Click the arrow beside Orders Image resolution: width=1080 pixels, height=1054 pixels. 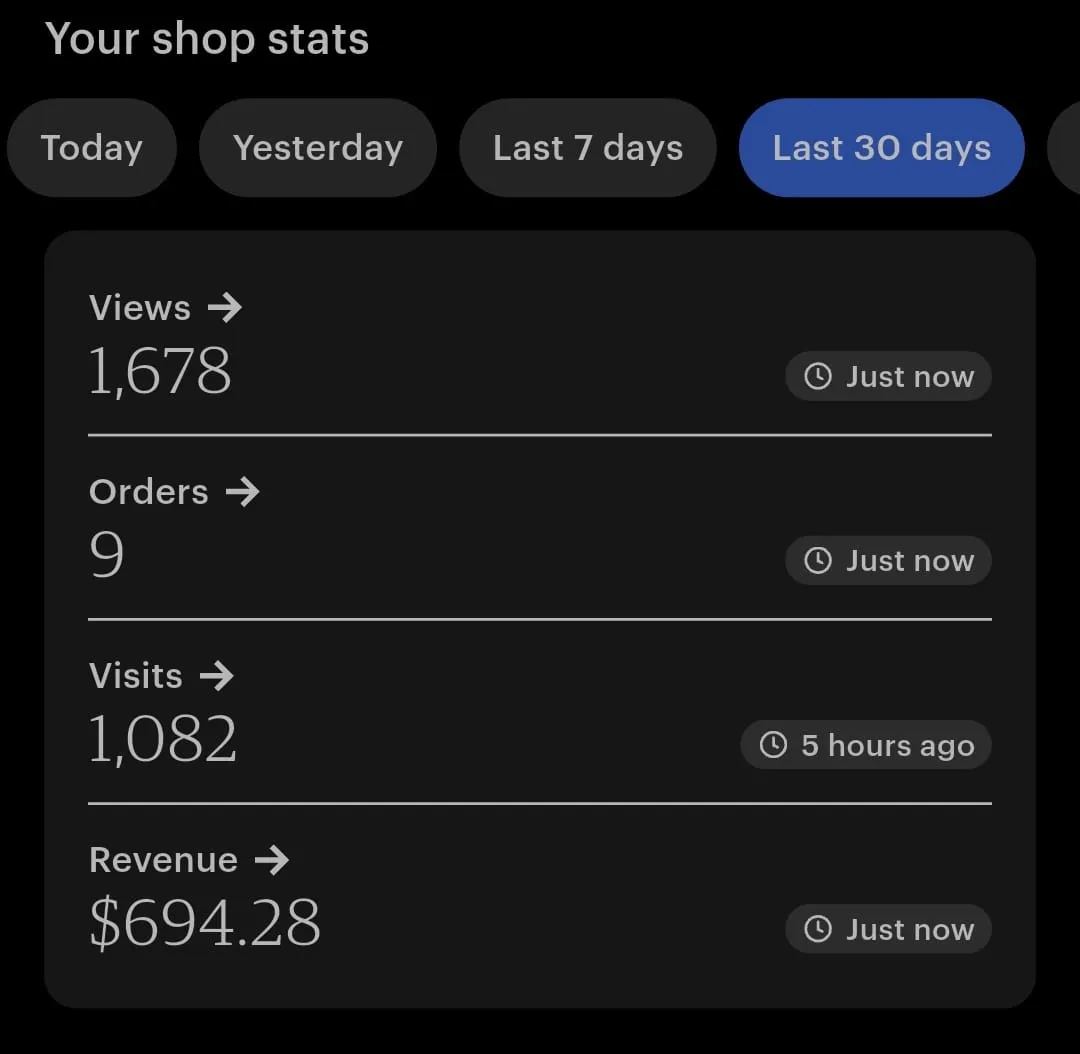coord(242,492)
